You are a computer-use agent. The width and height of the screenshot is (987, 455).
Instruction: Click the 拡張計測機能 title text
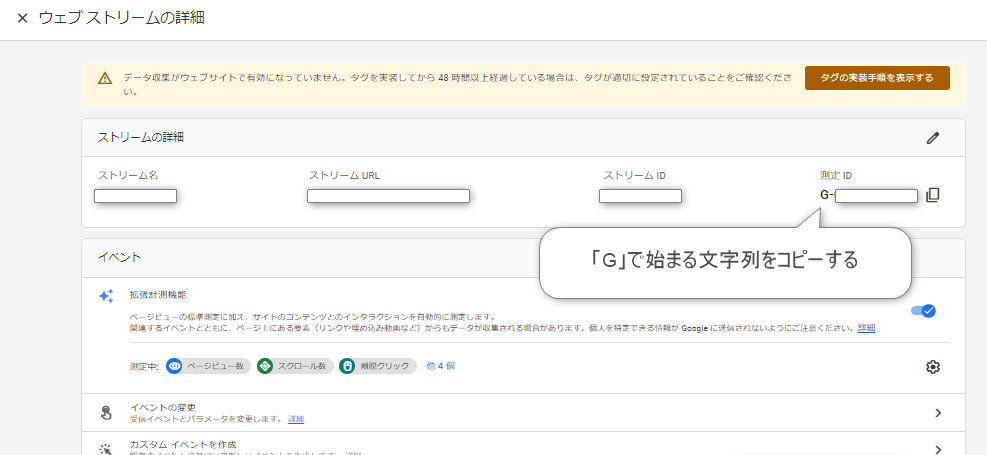tap(158, 294)
